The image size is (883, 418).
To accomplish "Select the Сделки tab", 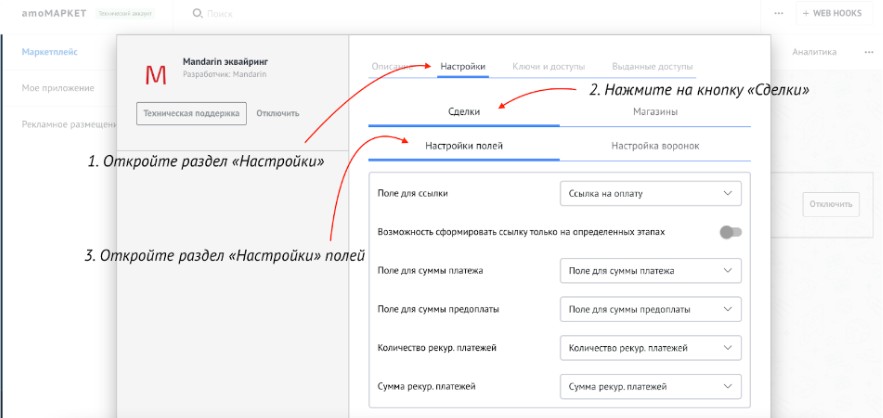I will point(464,112).
